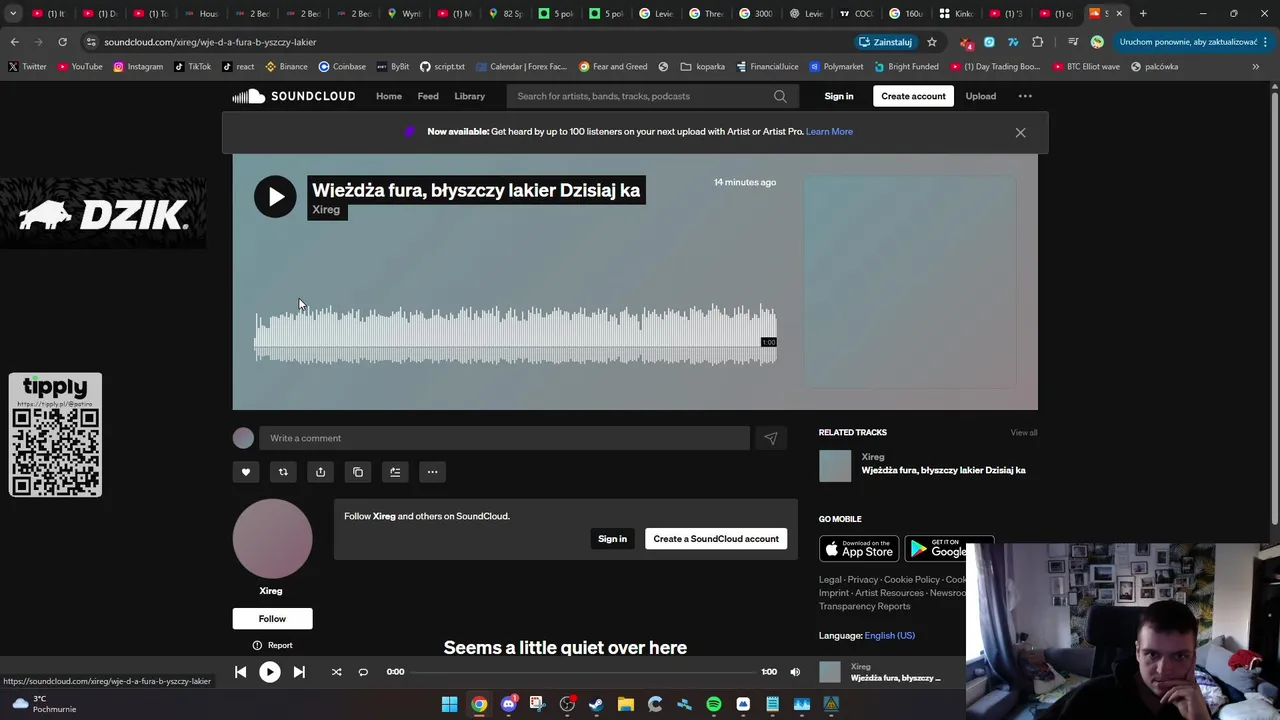Click Sign in in the top navigation
Viewport: 1280px width, 720px height.
coord(839,96)
